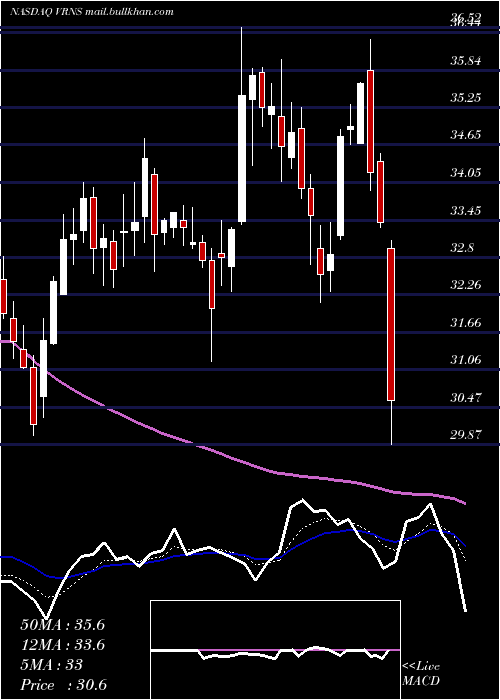Click the NASDAQ VRNS mail.bullkhan.com title text
The height and width of the screenshot is (700, 500).
click(92, 12)
